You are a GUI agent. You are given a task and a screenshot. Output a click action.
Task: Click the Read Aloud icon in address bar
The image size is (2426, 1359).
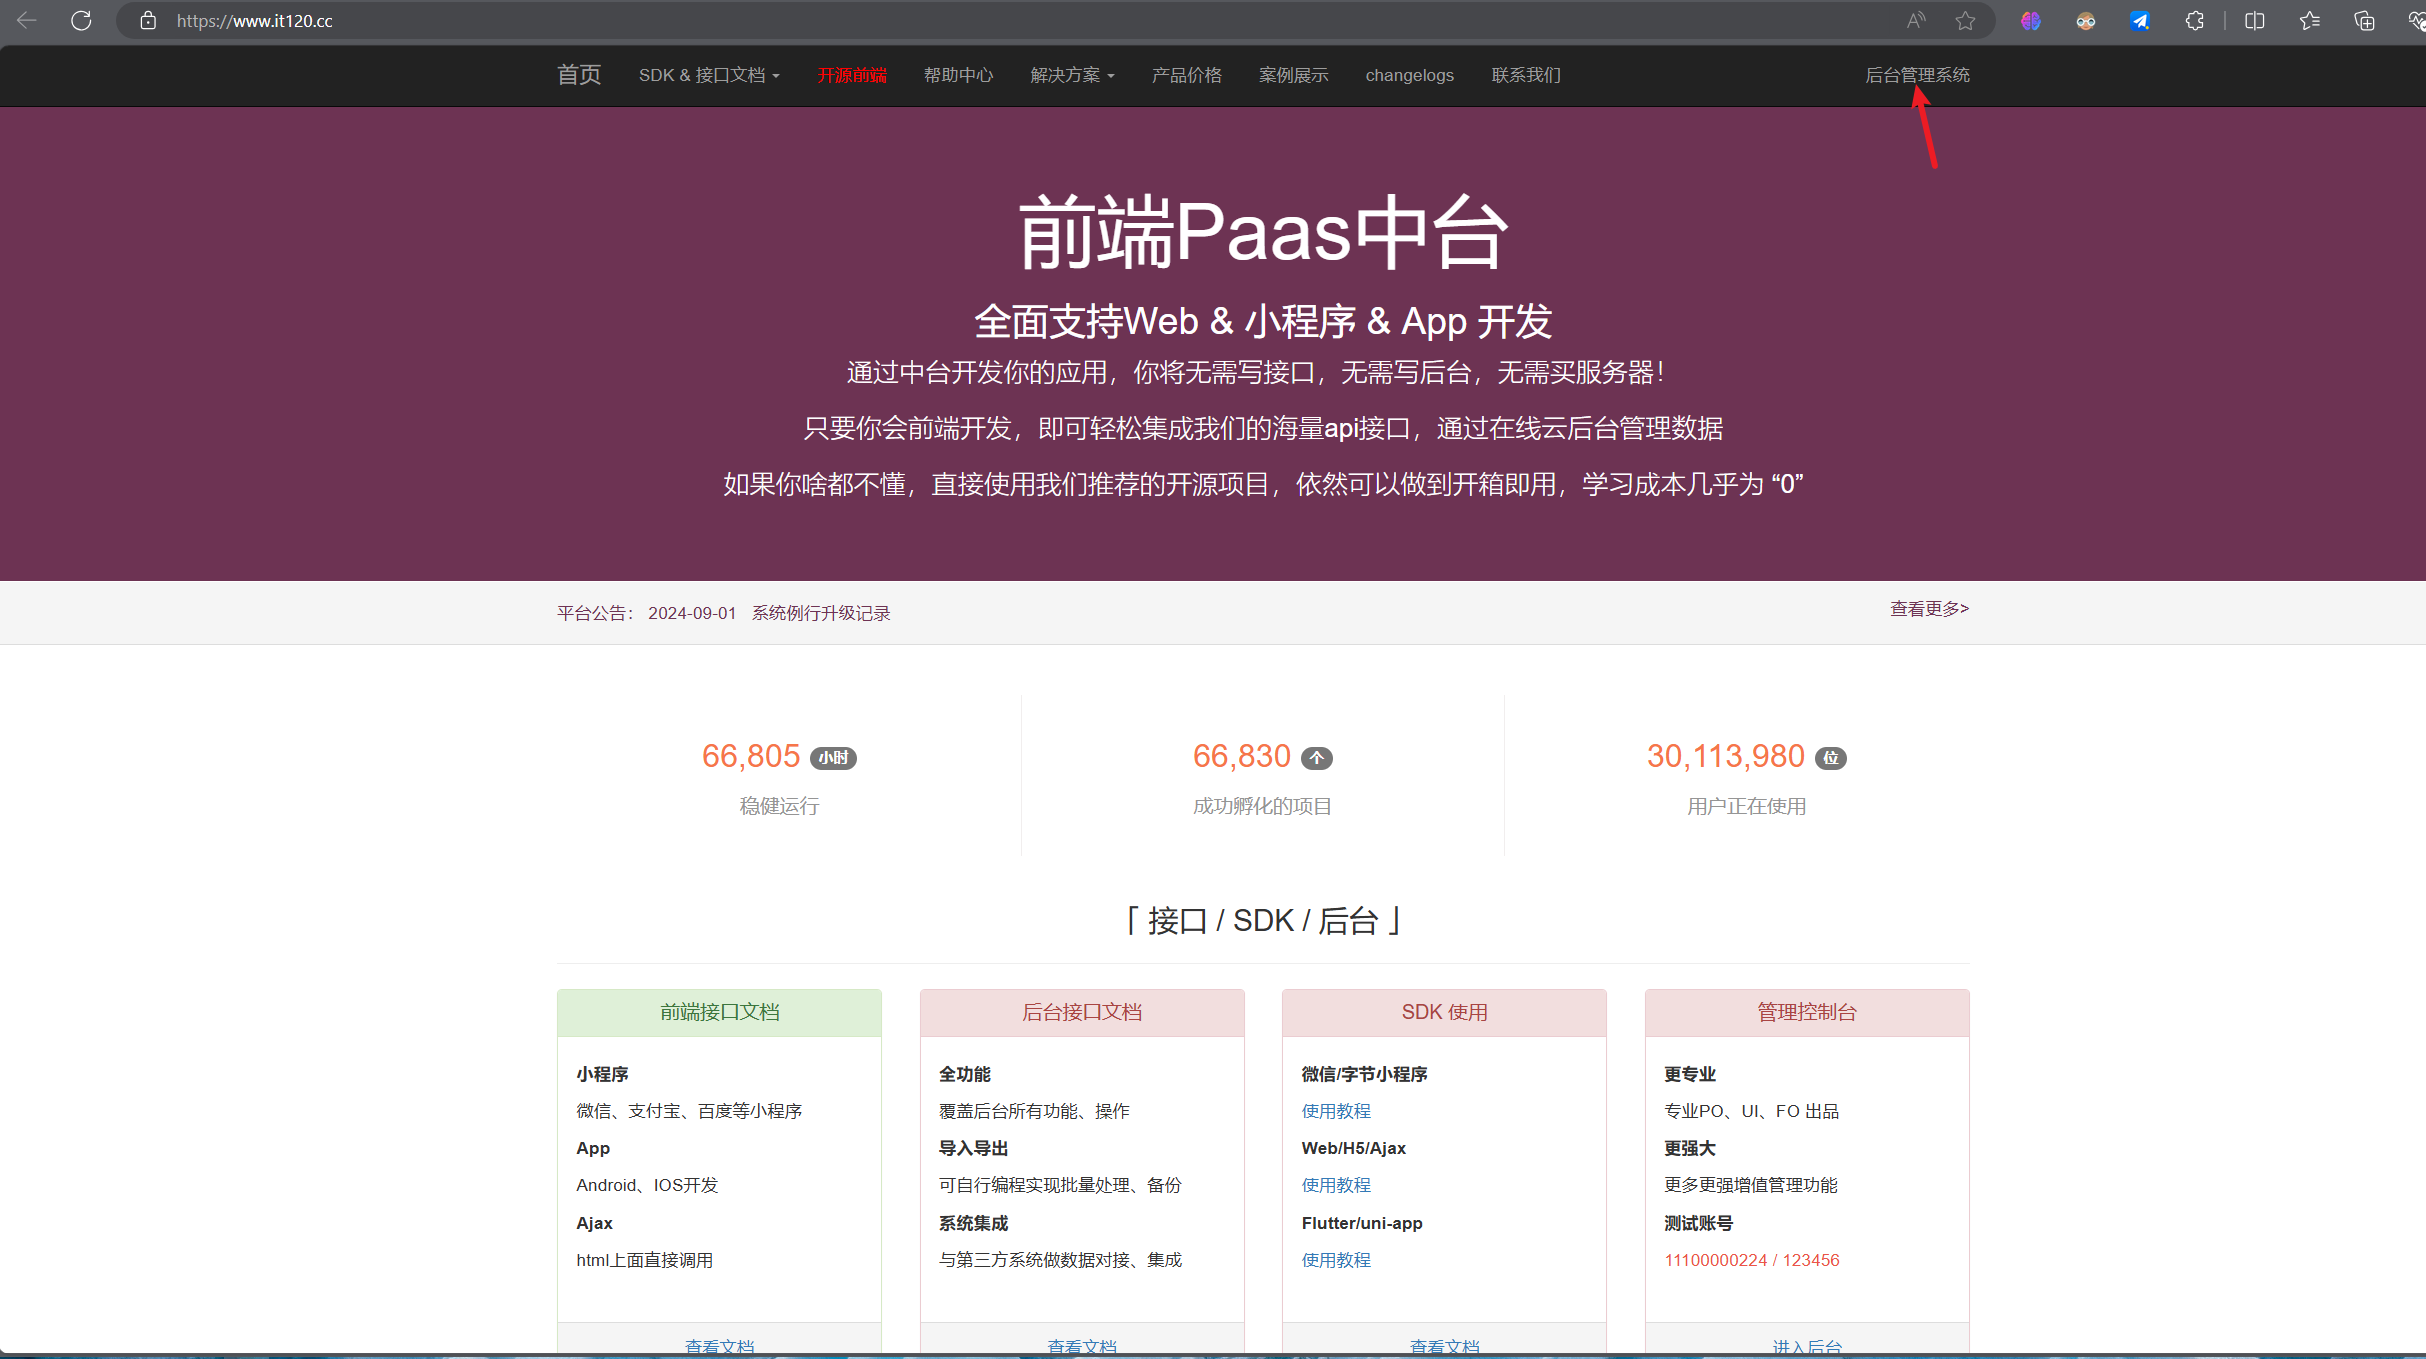(x=1915, y=21)
